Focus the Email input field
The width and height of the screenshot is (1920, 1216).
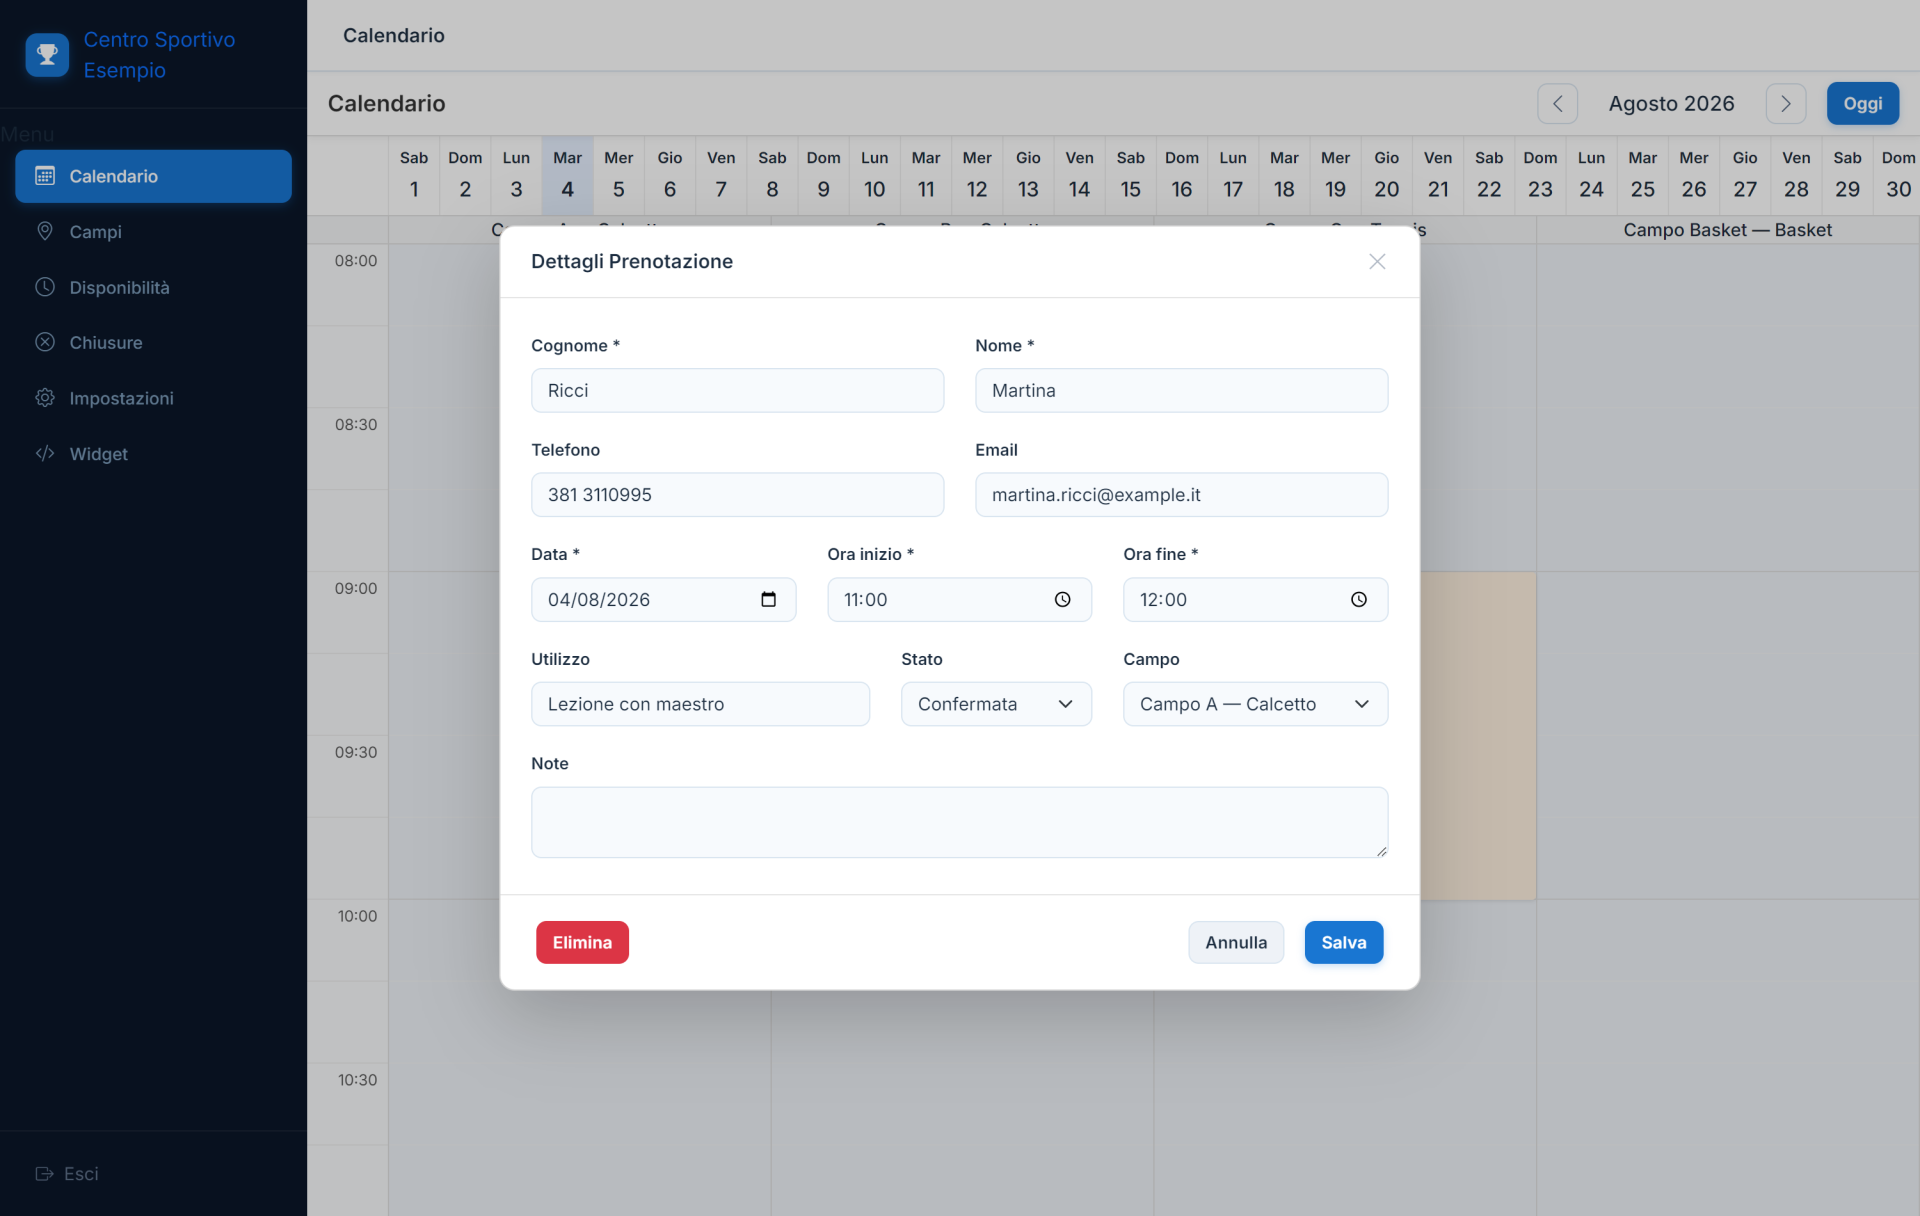coord(1181,494)
